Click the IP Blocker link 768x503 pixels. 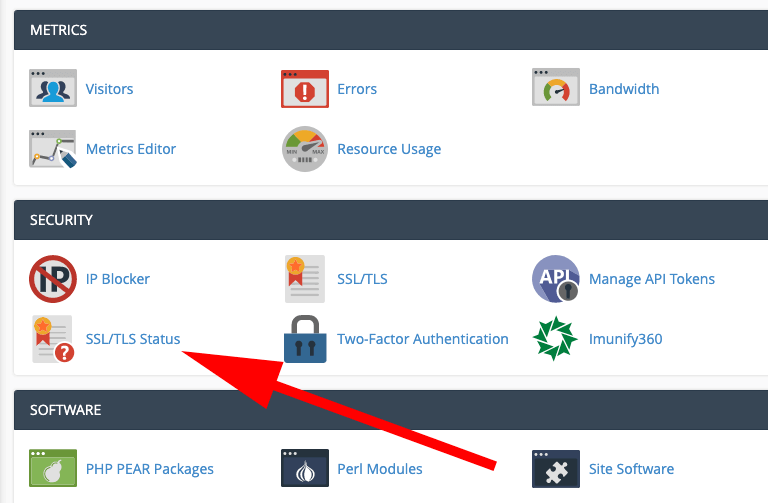coord(118,279)
